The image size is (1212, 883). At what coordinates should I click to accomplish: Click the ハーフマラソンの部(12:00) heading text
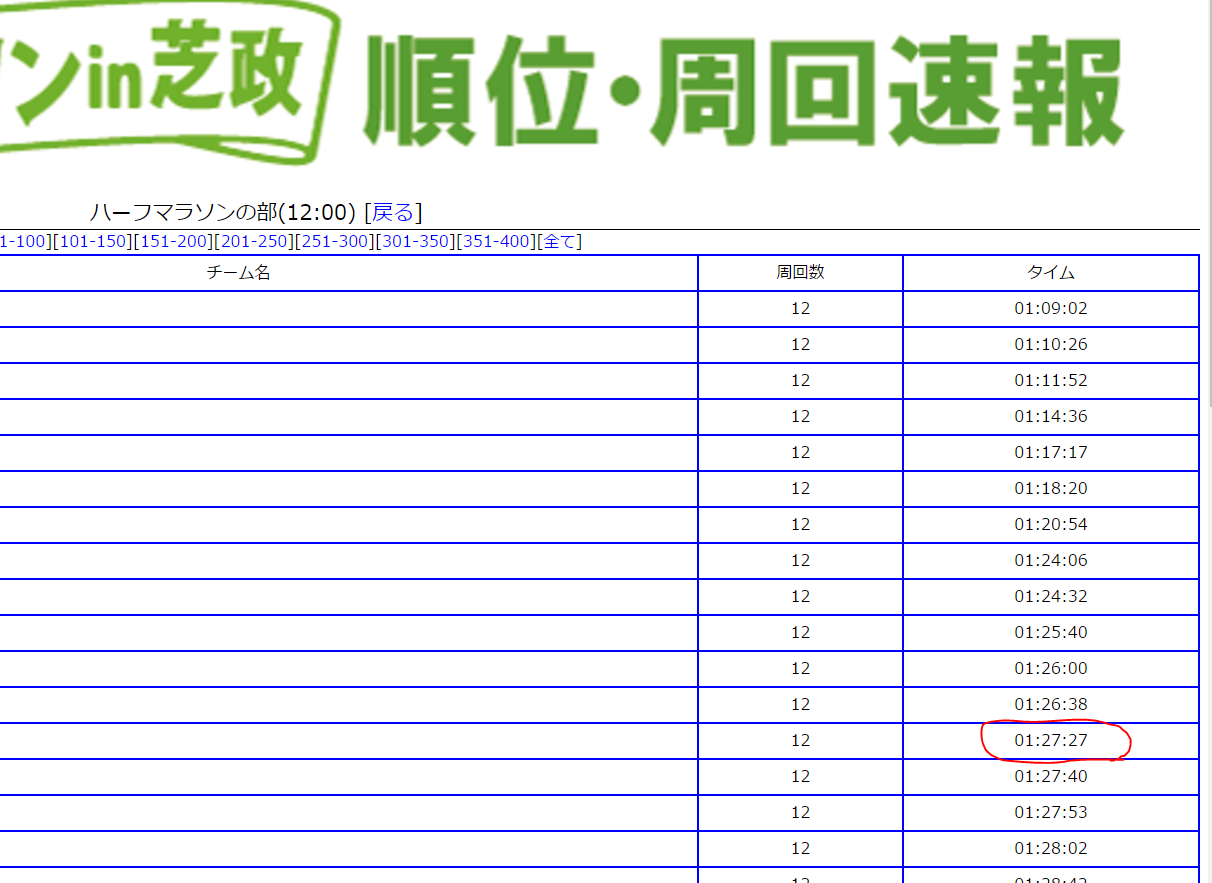click(x=223, y=212)
